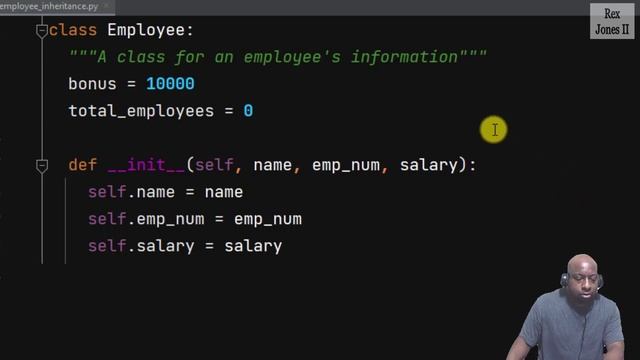Click the 'total_employees' variable

pos(141,111)
